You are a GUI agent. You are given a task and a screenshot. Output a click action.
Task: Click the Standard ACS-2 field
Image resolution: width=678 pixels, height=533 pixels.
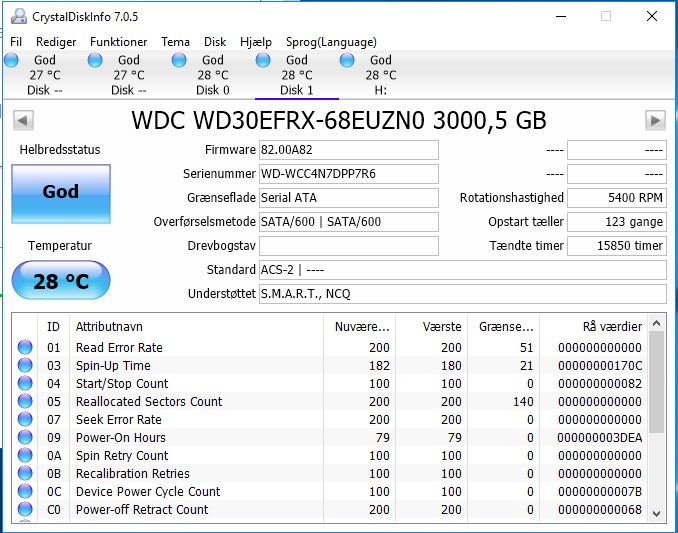(x=463, y=270)
